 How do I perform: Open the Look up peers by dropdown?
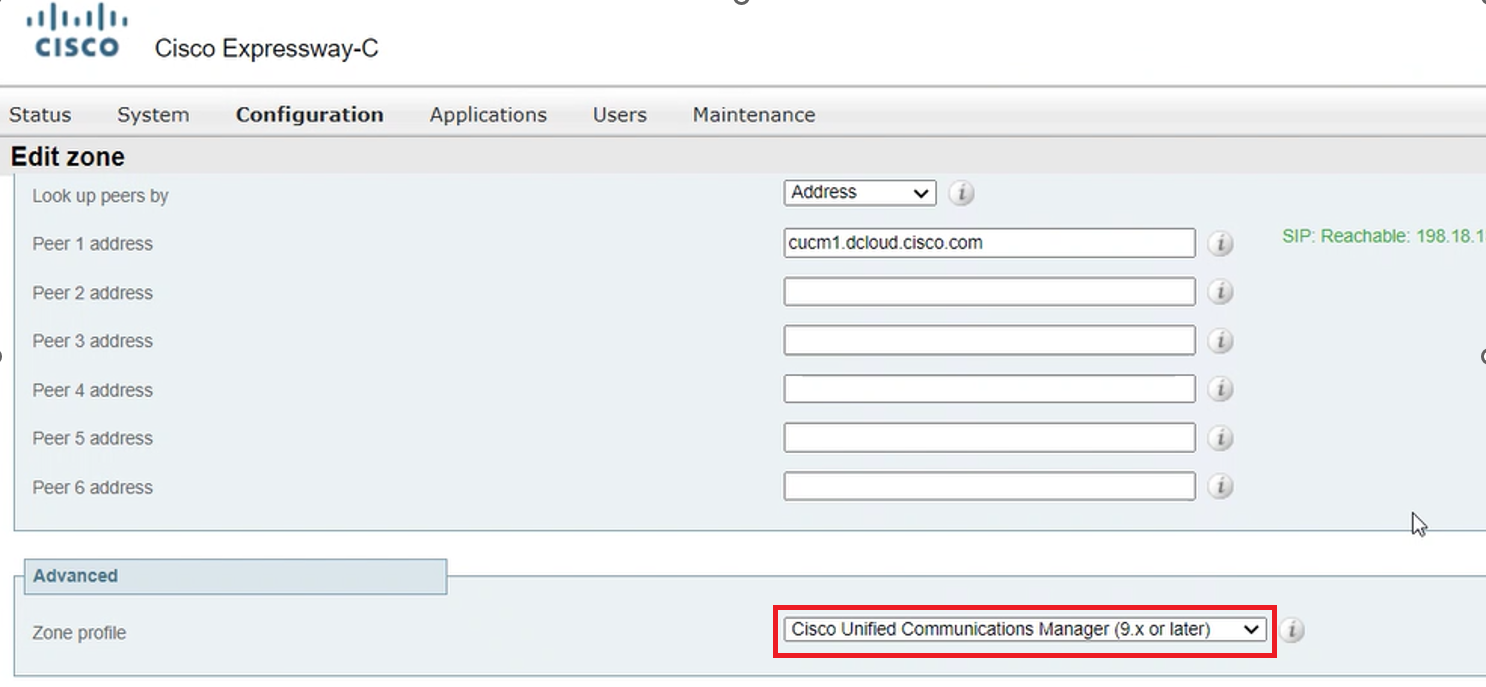859,193
